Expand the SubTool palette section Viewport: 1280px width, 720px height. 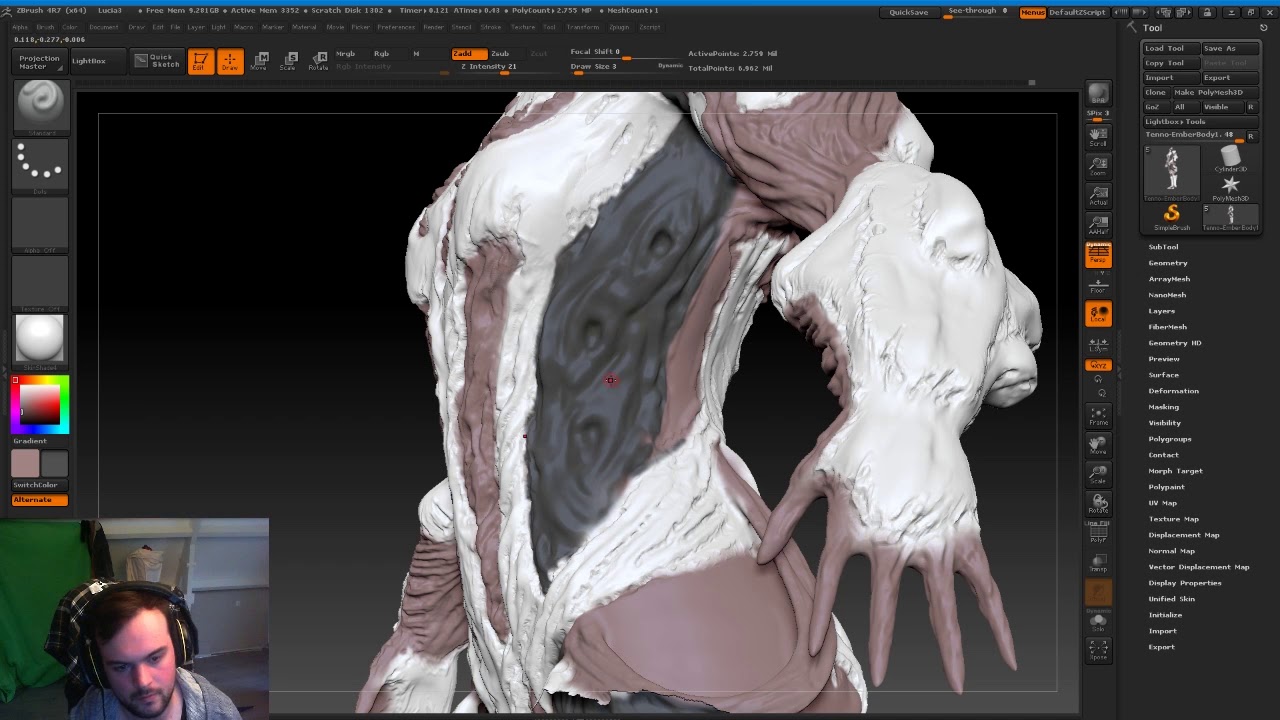[x=1163, y=247]
